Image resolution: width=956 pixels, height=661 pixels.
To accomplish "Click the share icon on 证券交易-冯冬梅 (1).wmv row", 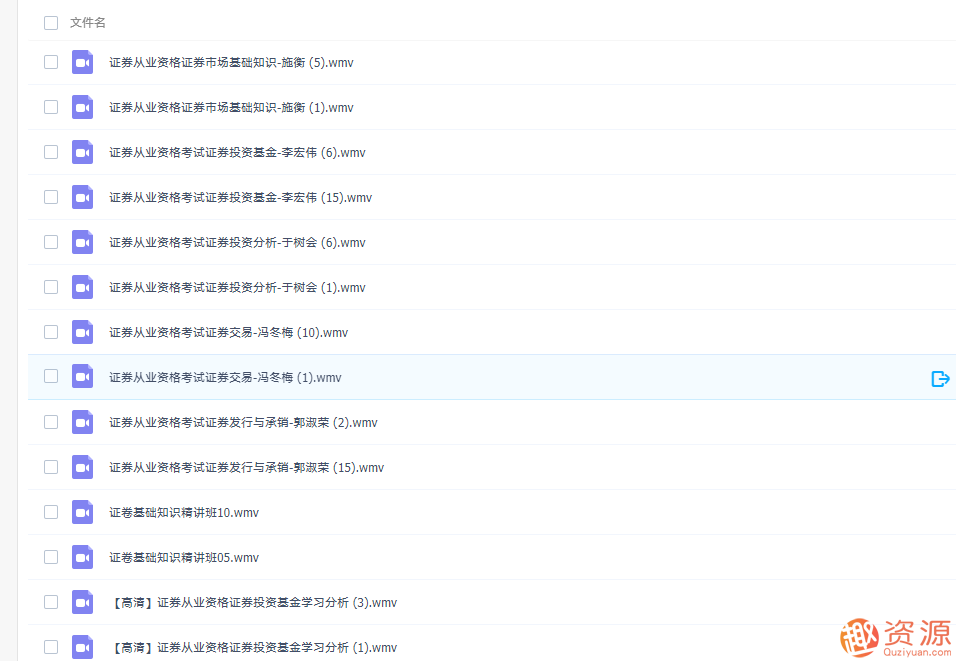I will (940, 379).
